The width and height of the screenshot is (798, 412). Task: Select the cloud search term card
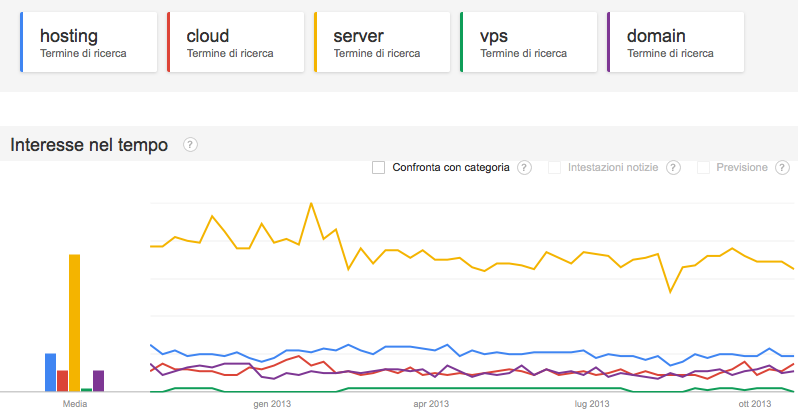point(236,42)
